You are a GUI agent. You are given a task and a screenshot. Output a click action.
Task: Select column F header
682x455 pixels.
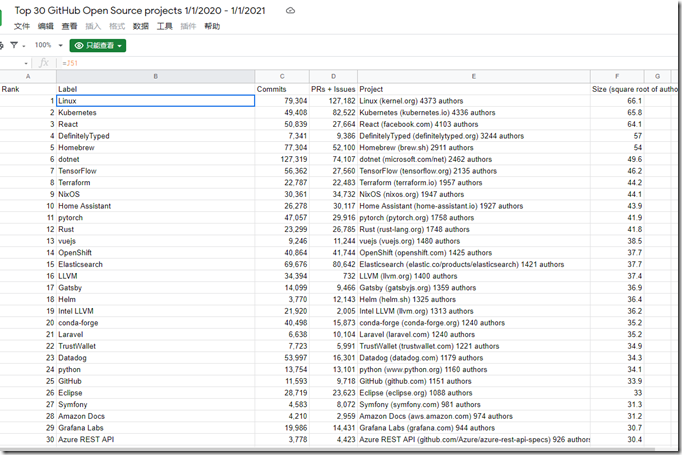[617, 76]
